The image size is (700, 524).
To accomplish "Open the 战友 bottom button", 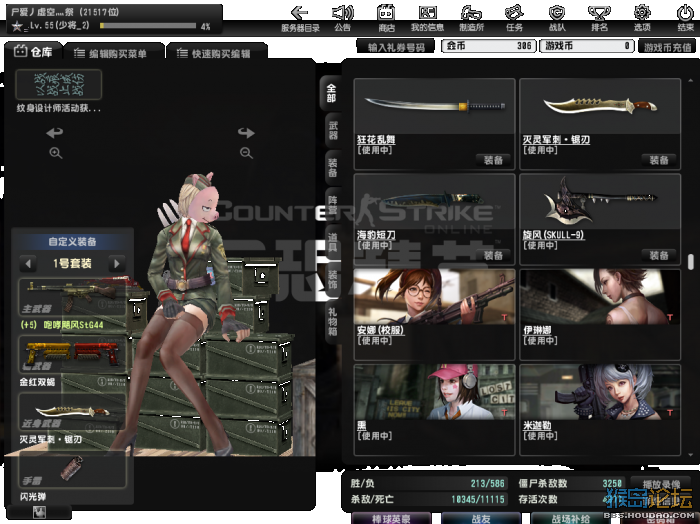I will pos(481,518).
